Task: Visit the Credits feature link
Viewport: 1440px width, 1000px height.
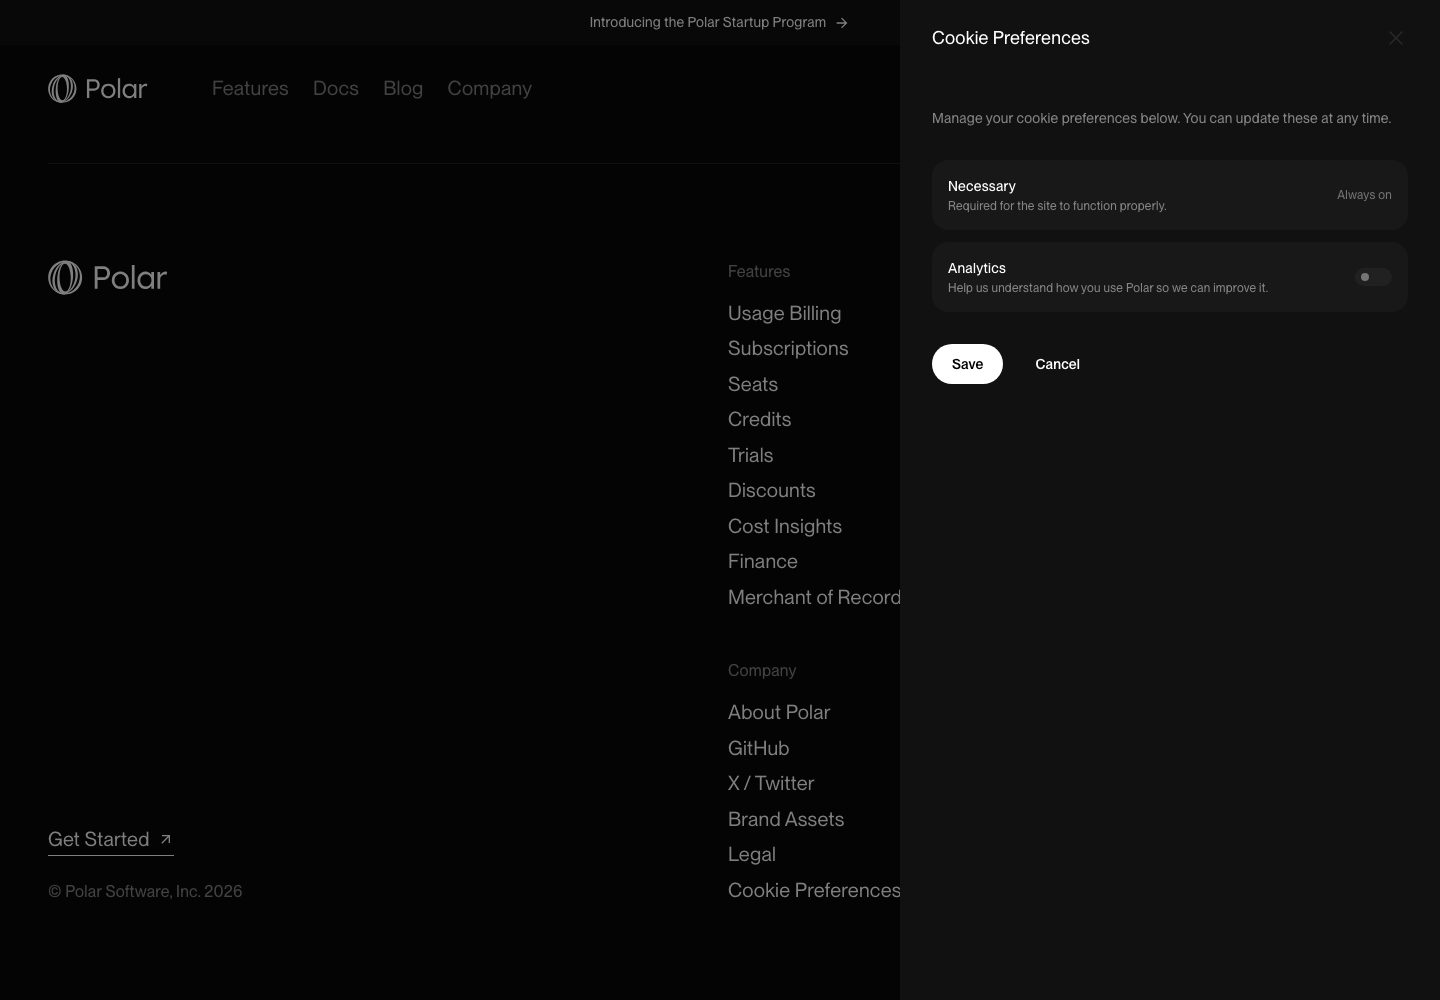Action: 759,420
